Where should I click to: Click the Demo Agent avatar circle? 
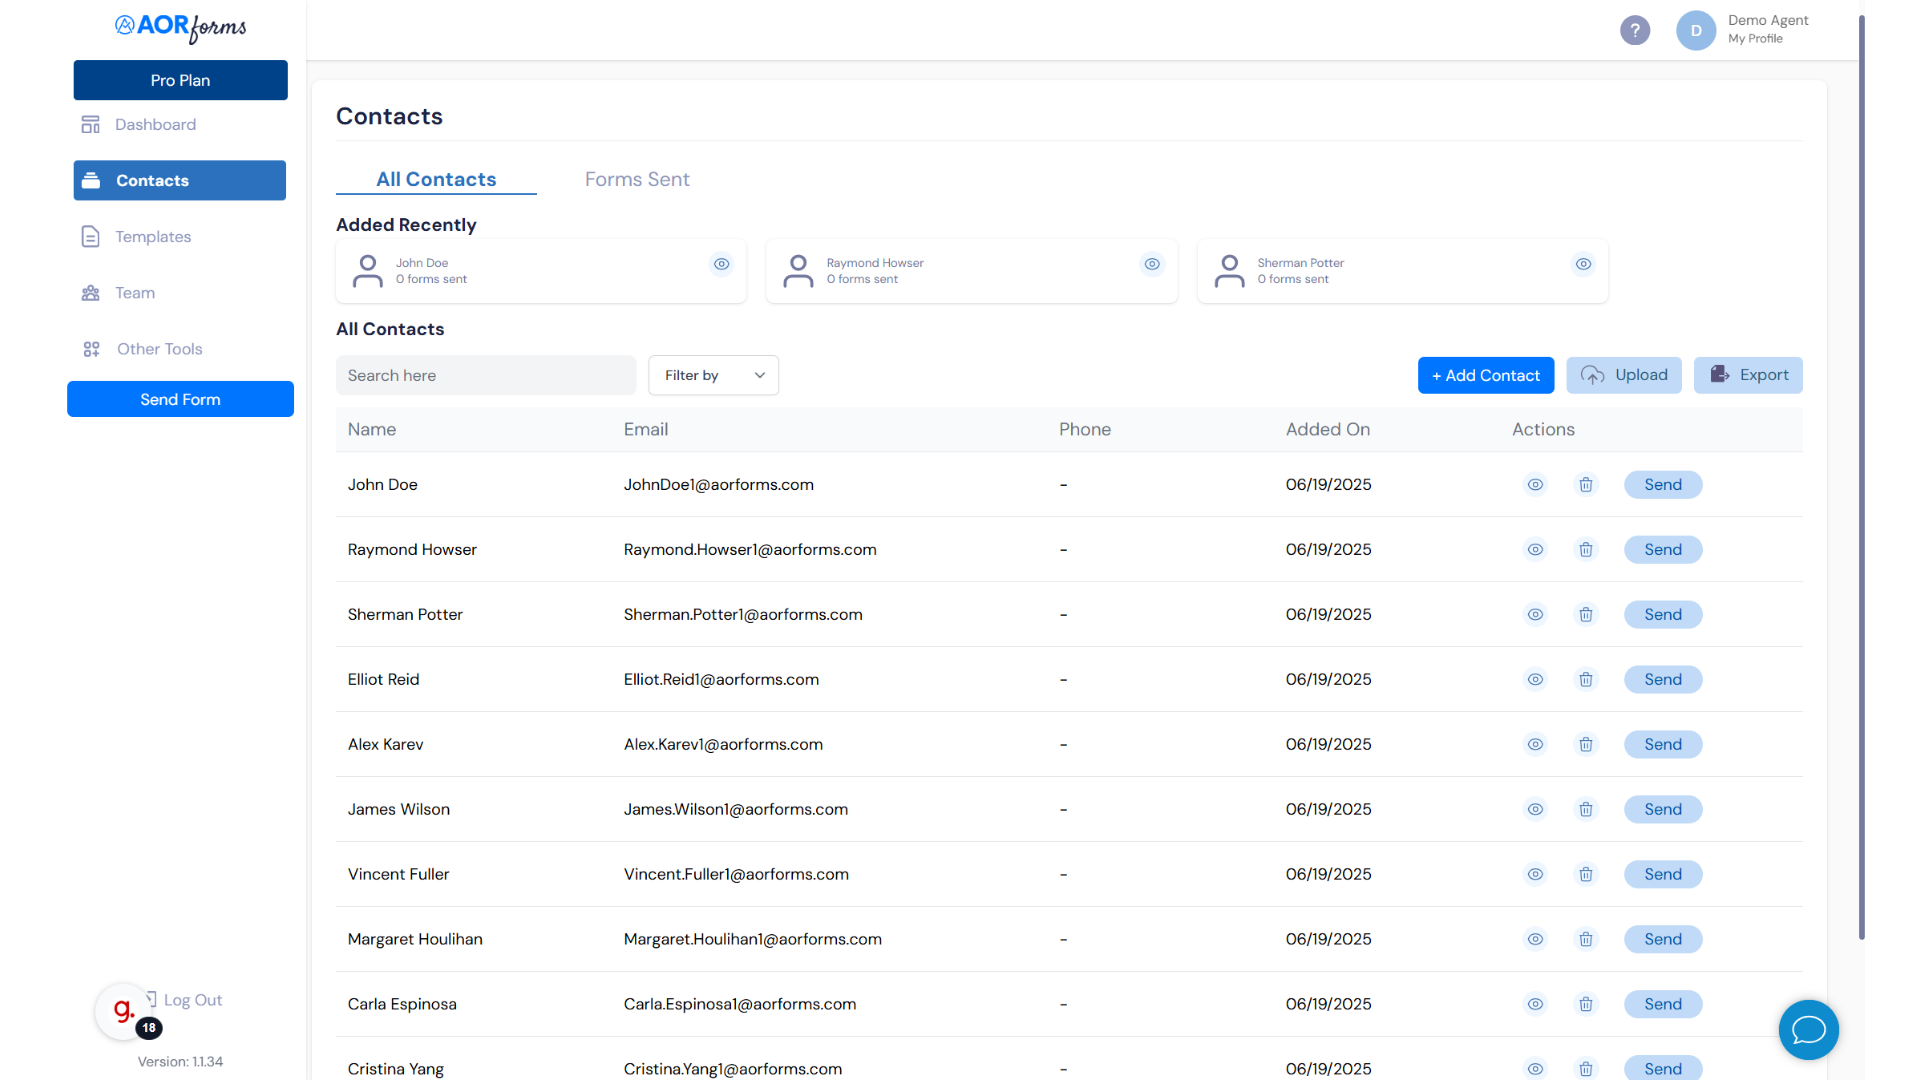[1695, 30]
